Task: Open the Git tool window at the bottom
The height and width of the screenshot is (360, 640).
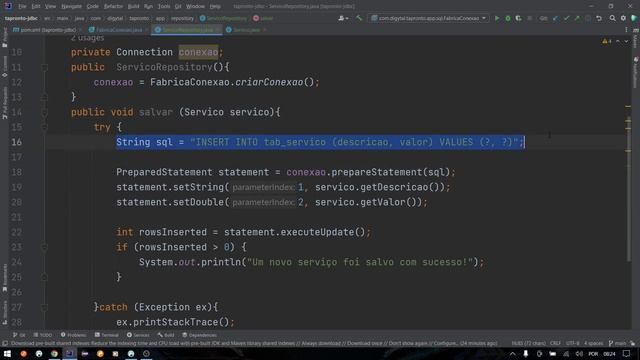Action: click(19, 335)
